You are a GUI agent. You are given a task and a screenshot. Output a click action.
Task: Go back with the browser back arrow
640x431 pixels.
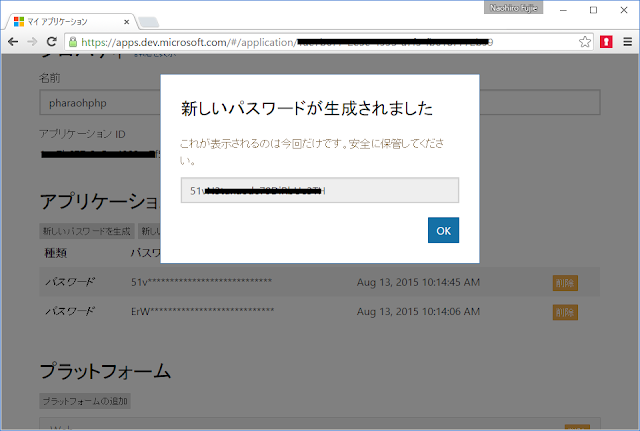point(13,42)
